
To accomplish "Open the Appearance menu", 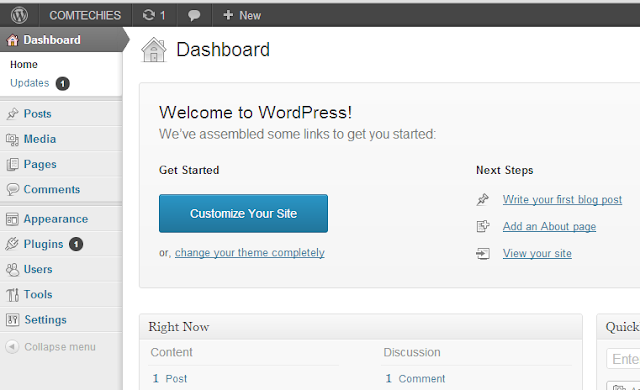I will pyautogui.click(x=56, y=219).
